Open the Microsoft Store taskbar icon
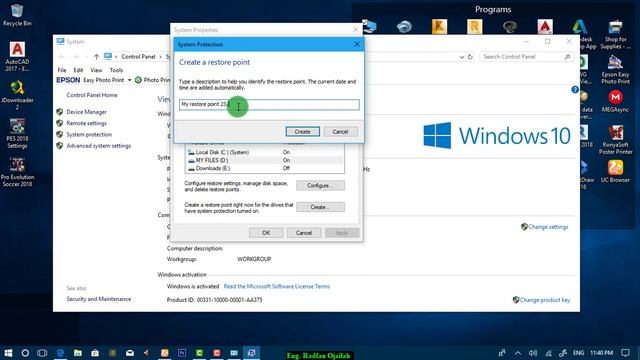Viewport: 640px width, 360px height. click(x=95, y=353)
